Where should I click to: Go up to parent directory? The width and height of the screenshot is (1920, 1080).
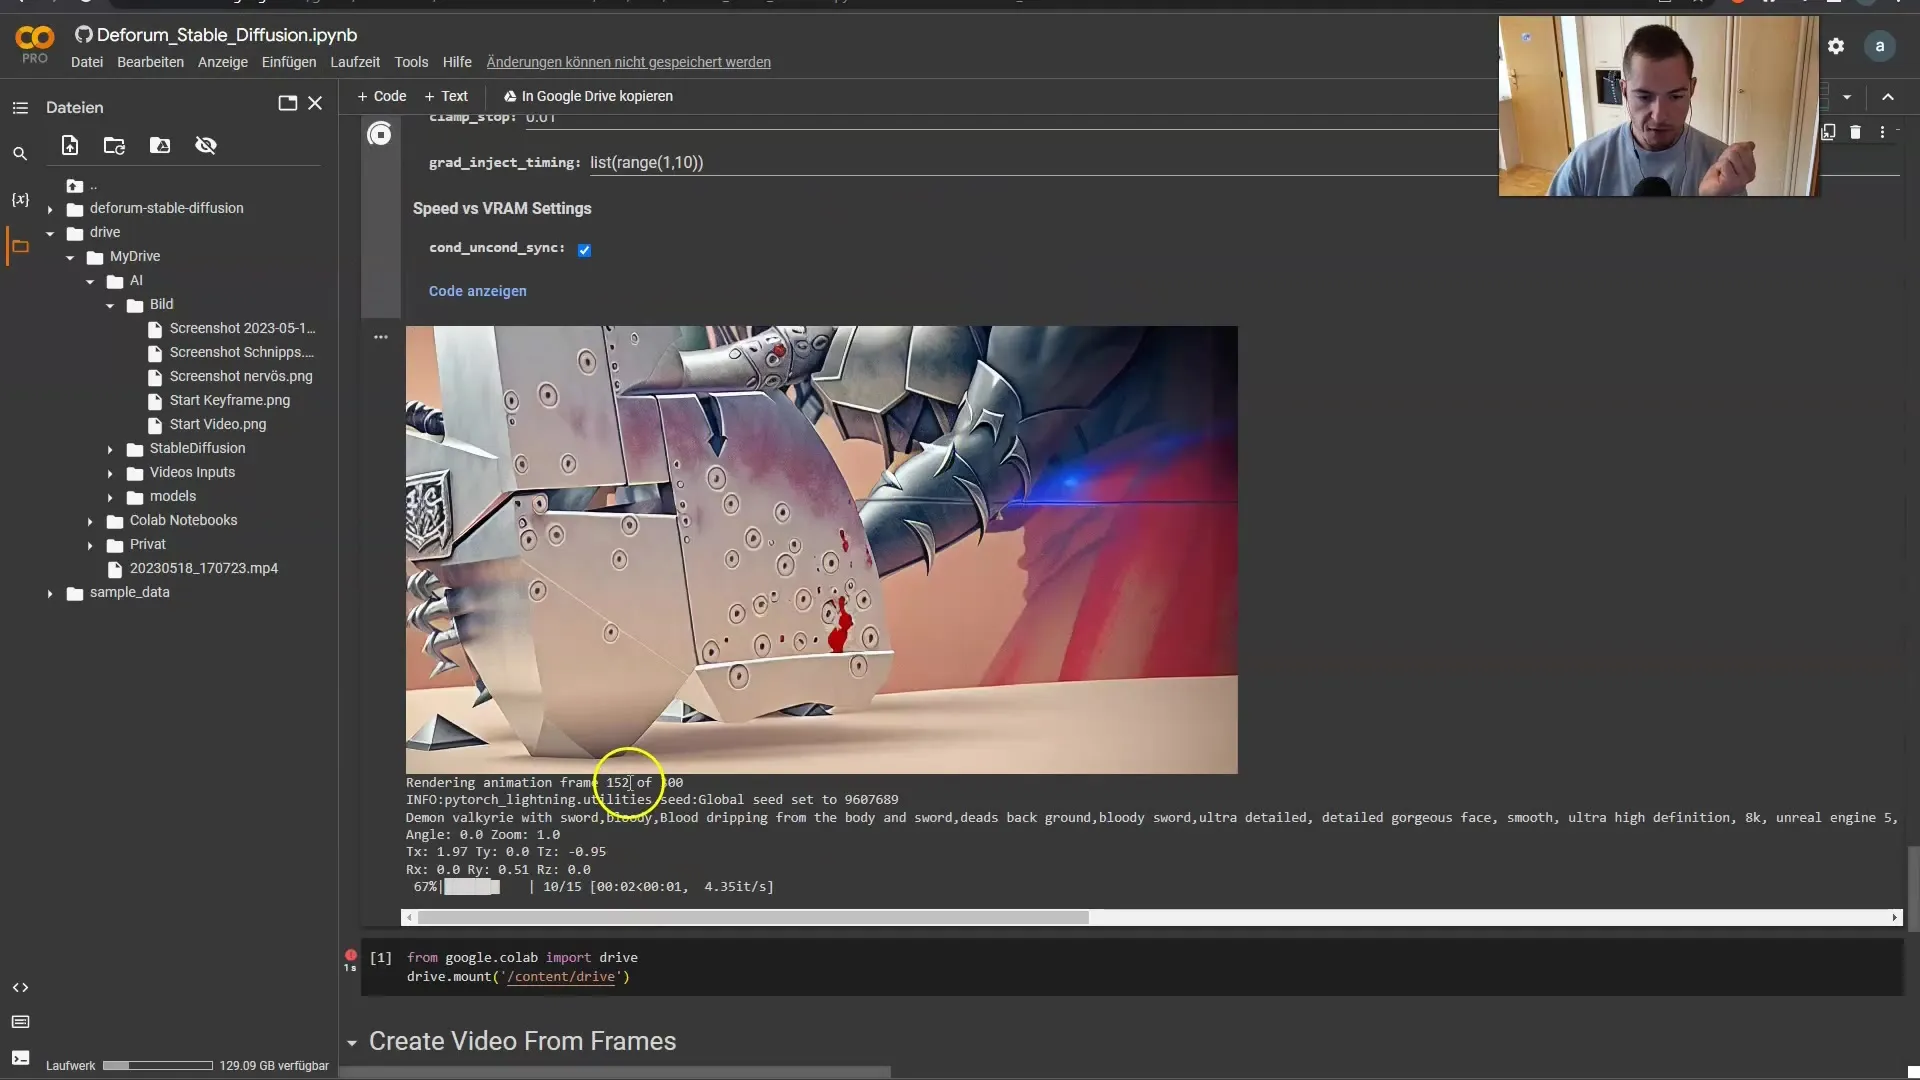tap(82, 186)
